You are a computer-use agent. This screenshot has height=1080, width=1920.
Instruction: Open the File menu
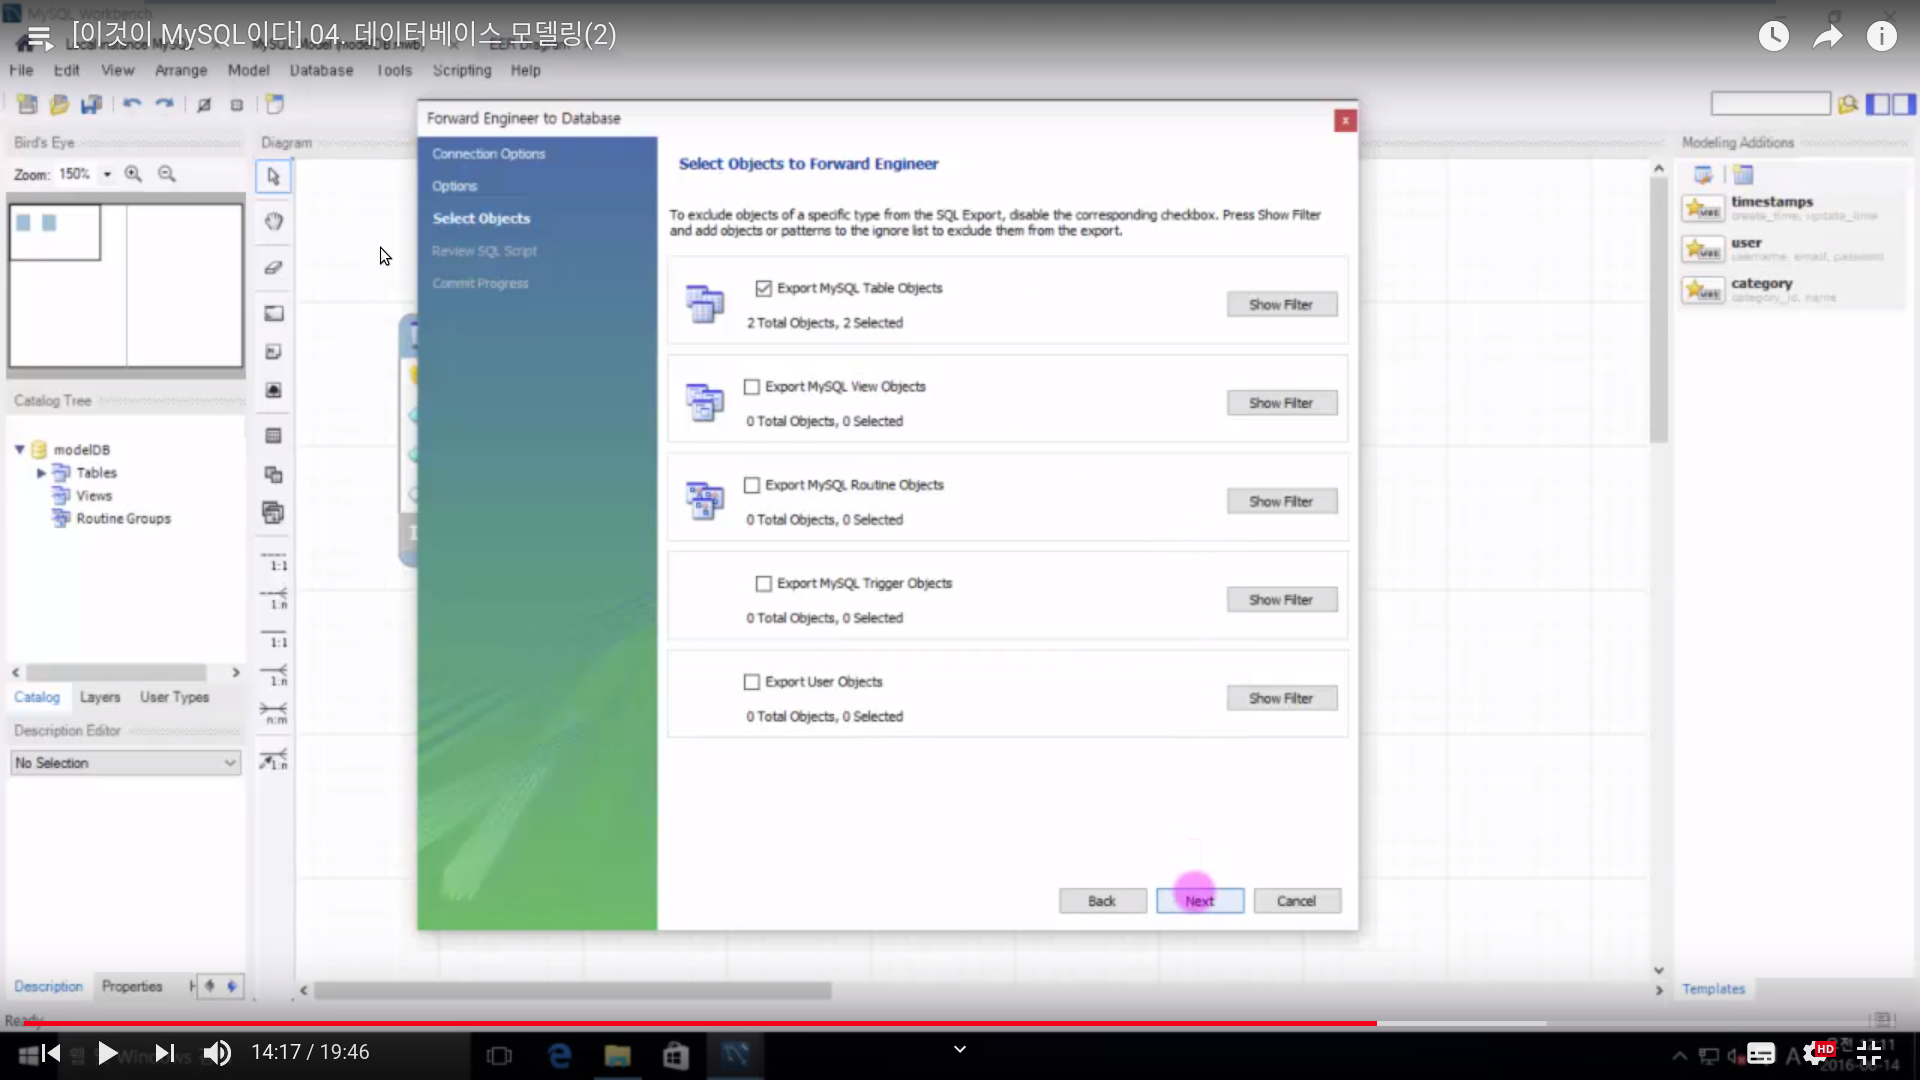tap(21, 70)
